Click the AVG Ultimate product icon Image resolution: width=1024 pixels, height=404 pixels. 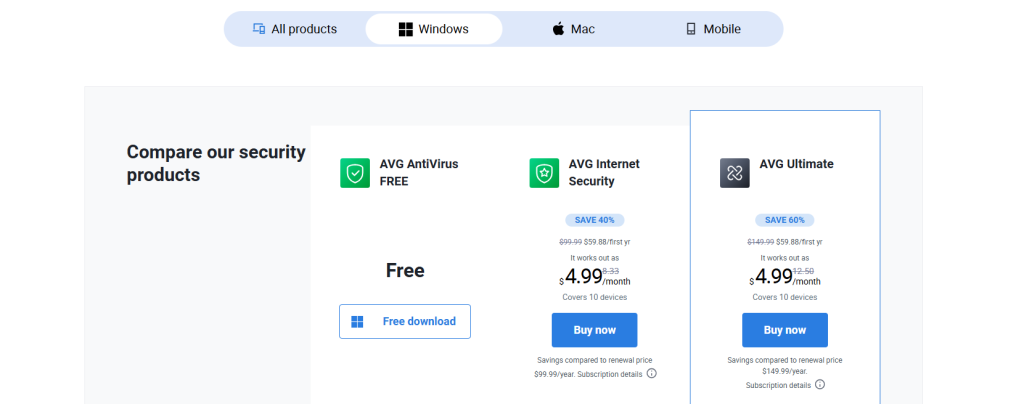735,173
